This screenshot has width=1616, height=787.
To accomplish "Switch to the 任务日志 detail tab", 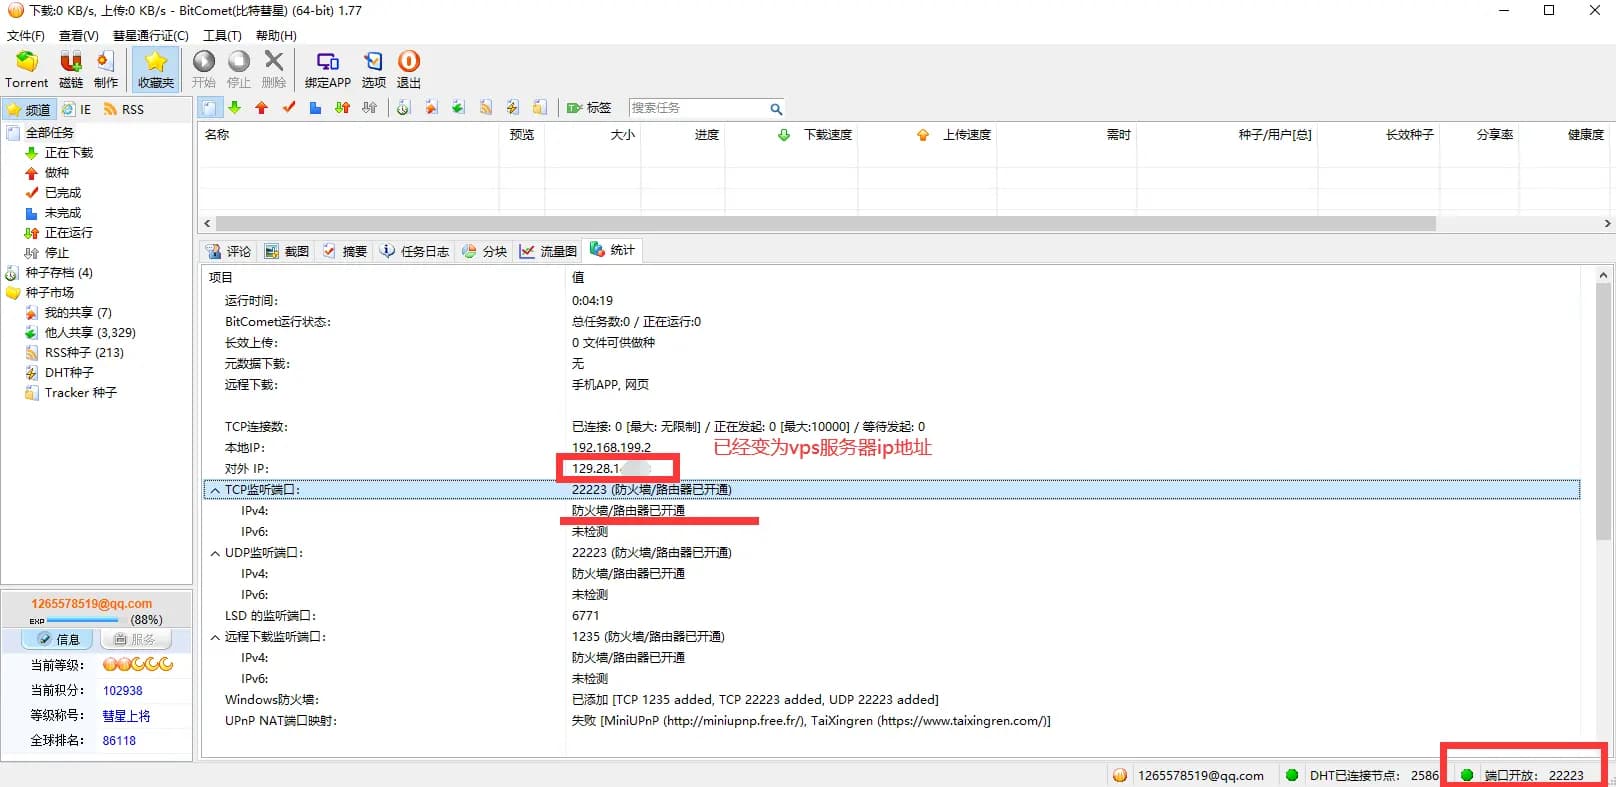I will 414,251.
